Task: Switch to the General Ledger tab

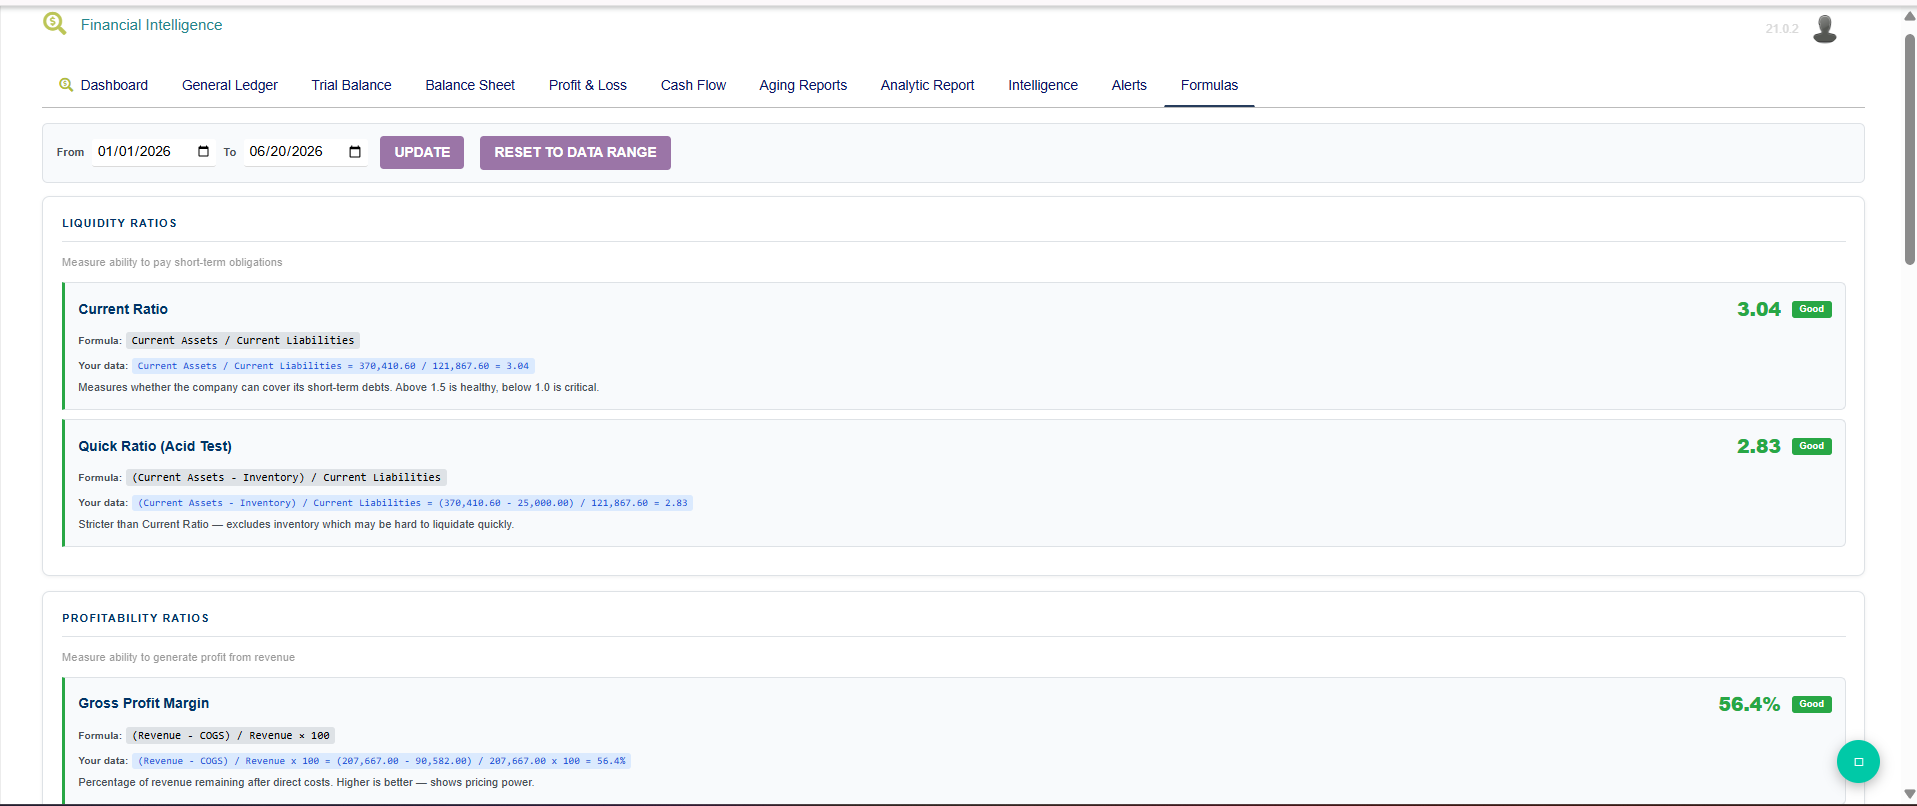Action: tap(230, 86)
